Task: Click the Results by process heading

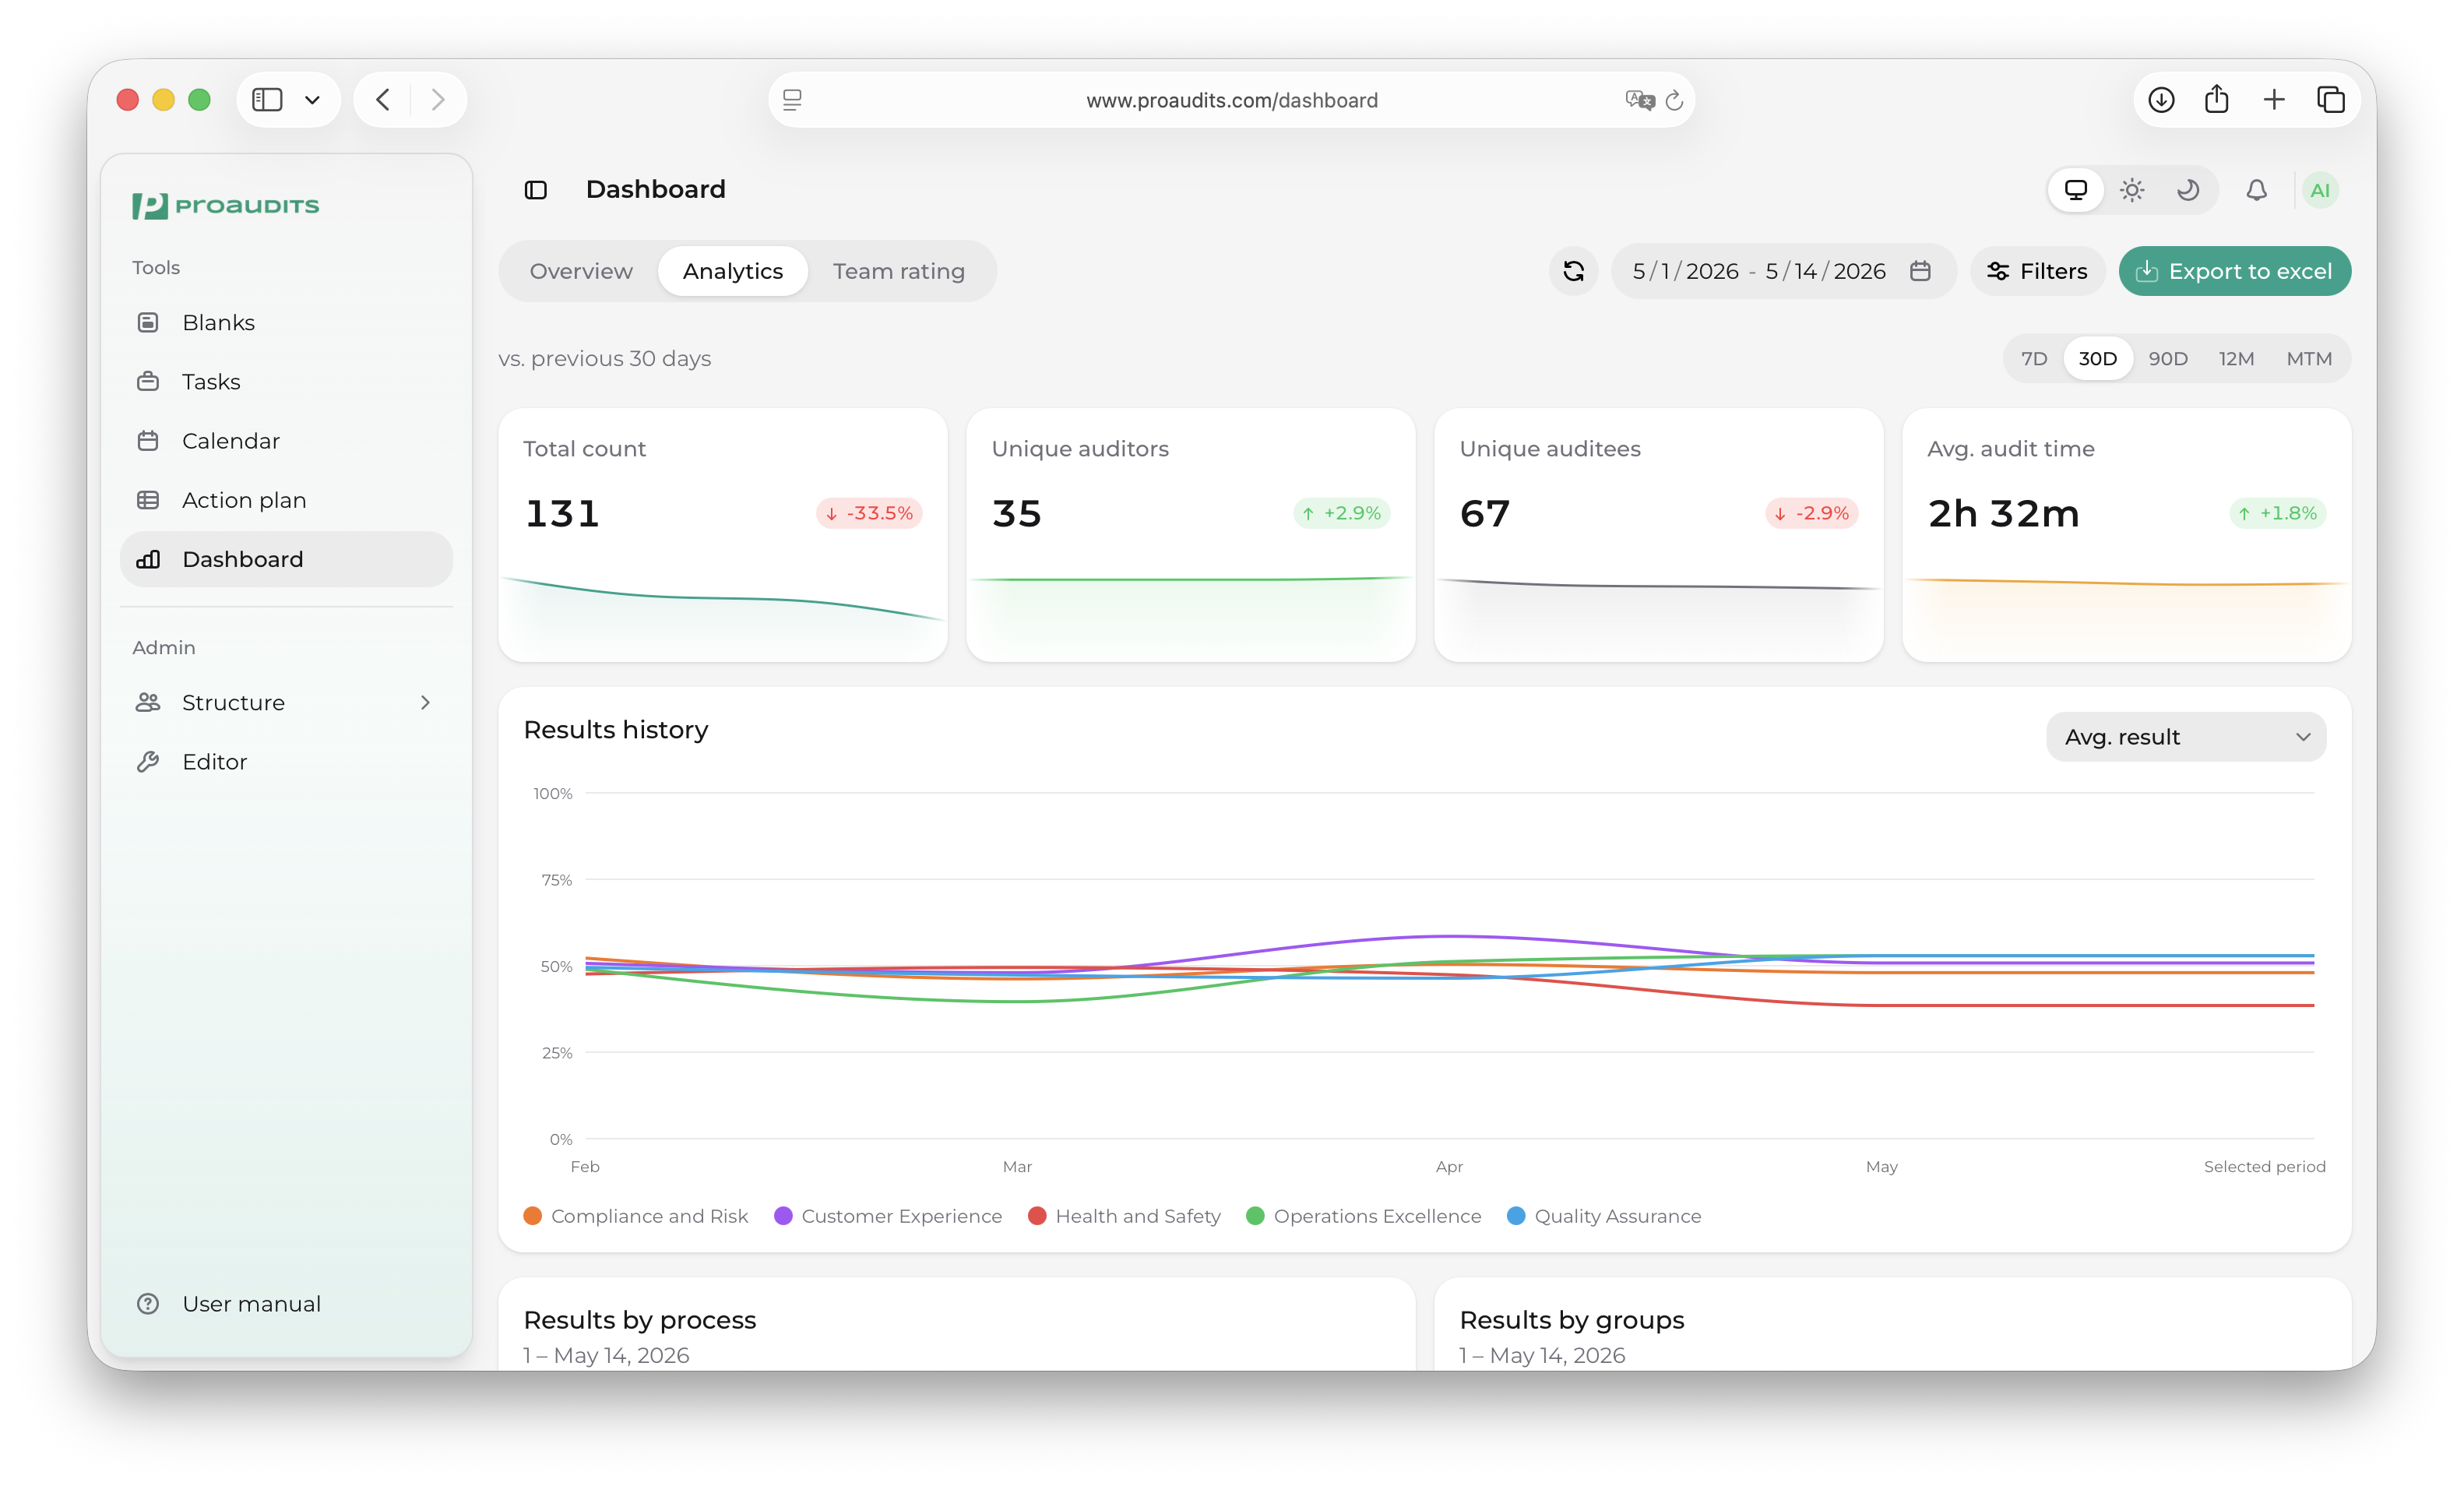Action: click(x=640, y=1320)
